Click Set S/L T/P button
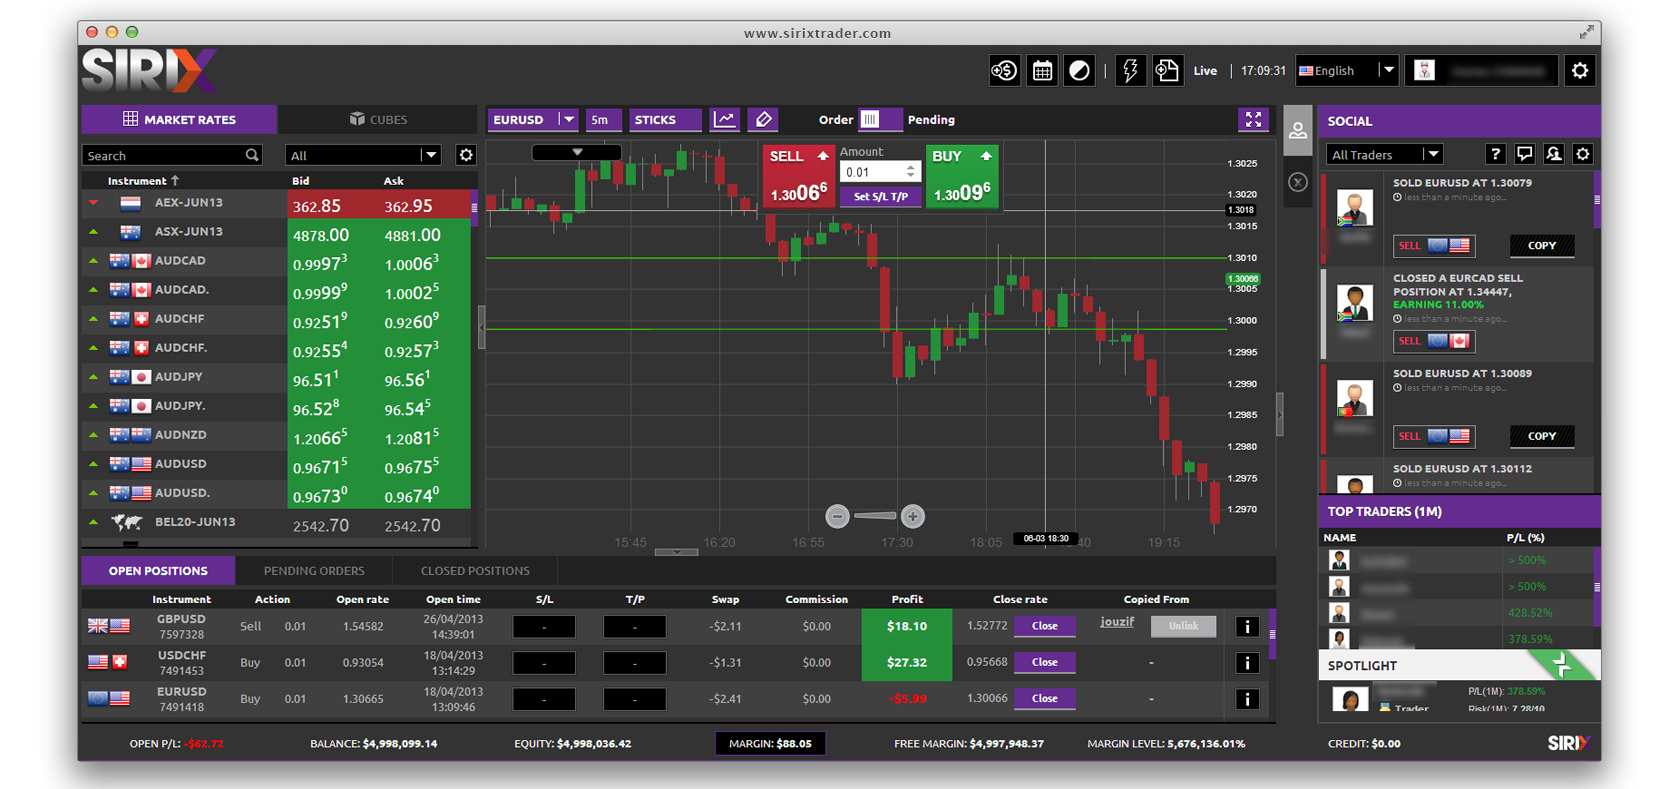 [880, 197]
